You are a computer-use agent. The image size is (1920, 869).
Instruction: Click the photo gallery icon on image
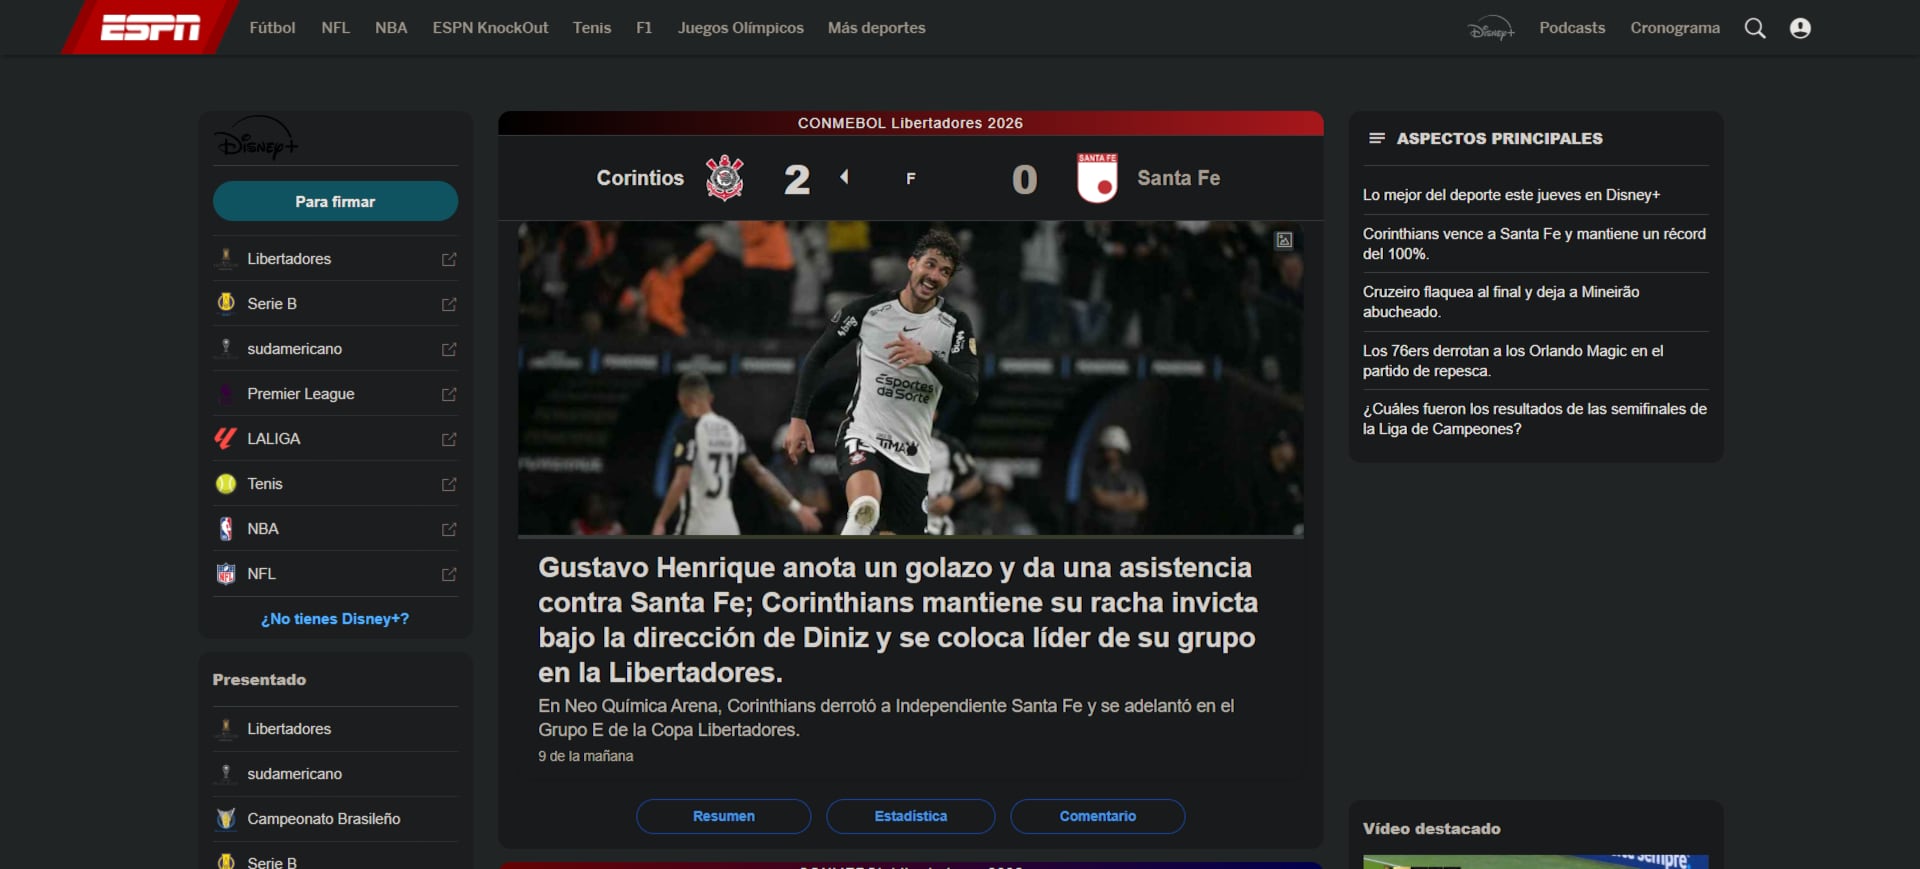[1284, 240]
